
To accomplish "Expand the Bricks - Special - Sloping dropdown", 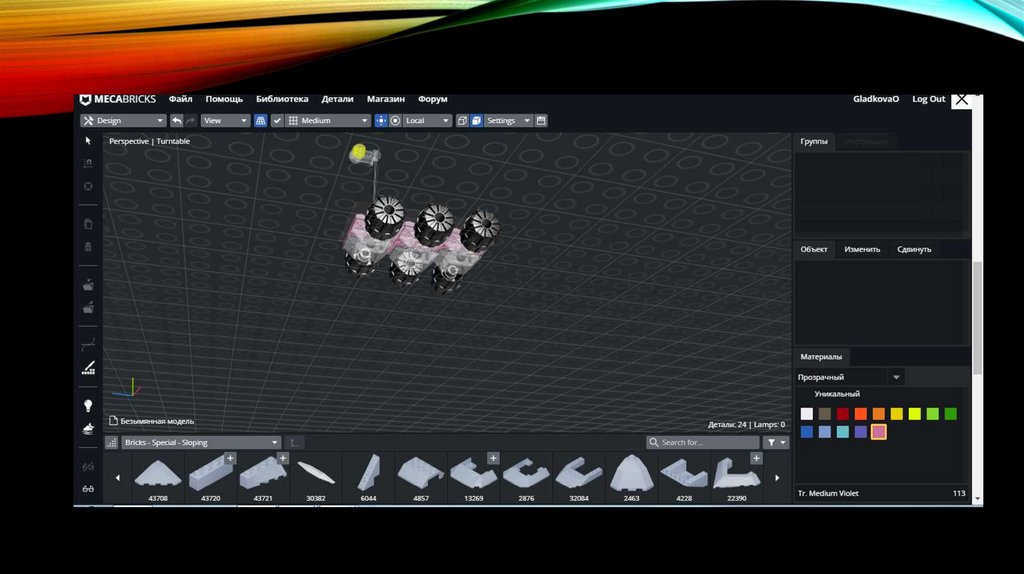I will (x=194, y=442).
